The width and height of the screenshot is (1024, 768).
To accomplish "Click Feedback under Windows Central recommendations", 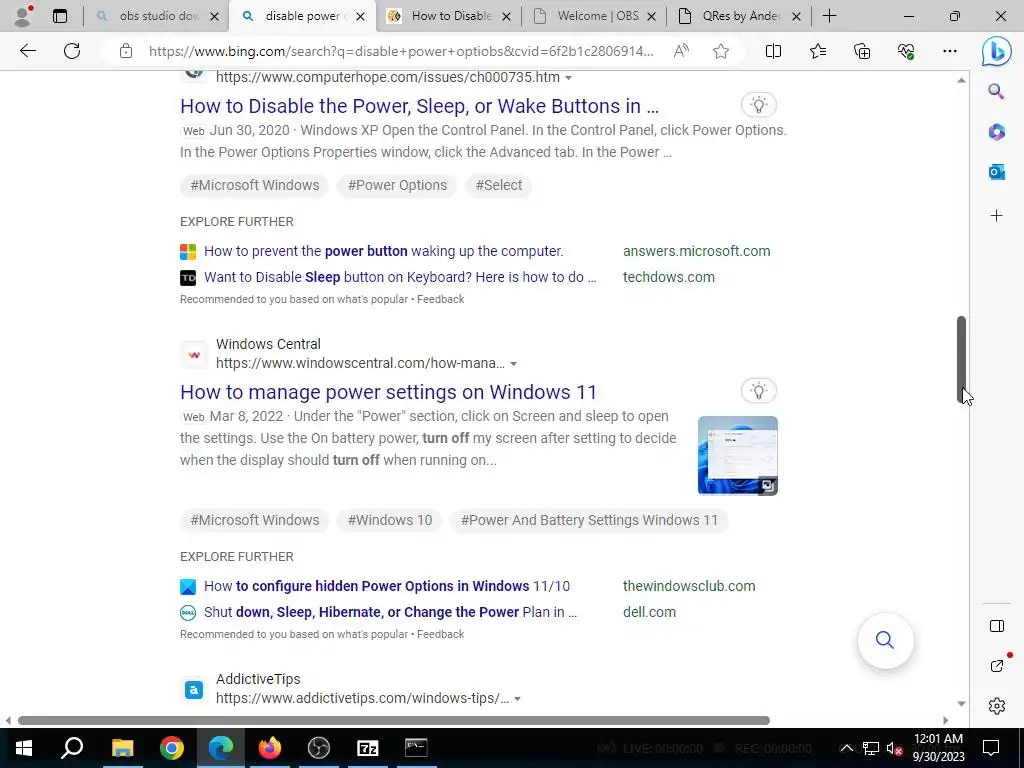I will (440, 634).
